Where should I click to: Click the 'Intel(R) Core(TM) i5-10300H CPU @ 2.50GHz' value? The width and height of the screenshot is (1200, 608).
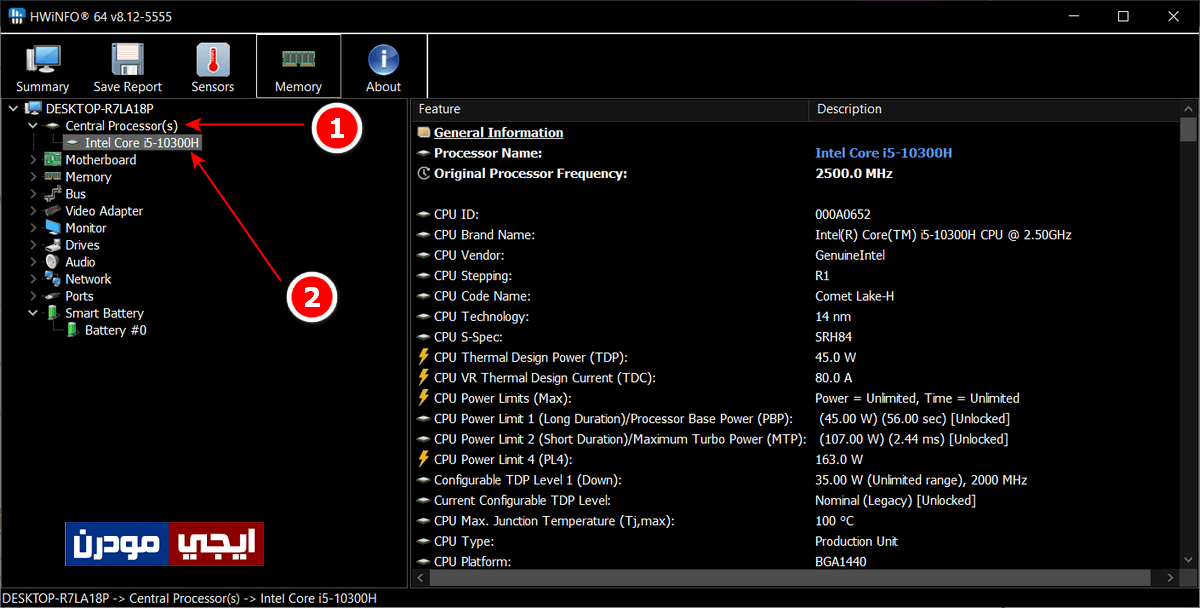[943, 235]
